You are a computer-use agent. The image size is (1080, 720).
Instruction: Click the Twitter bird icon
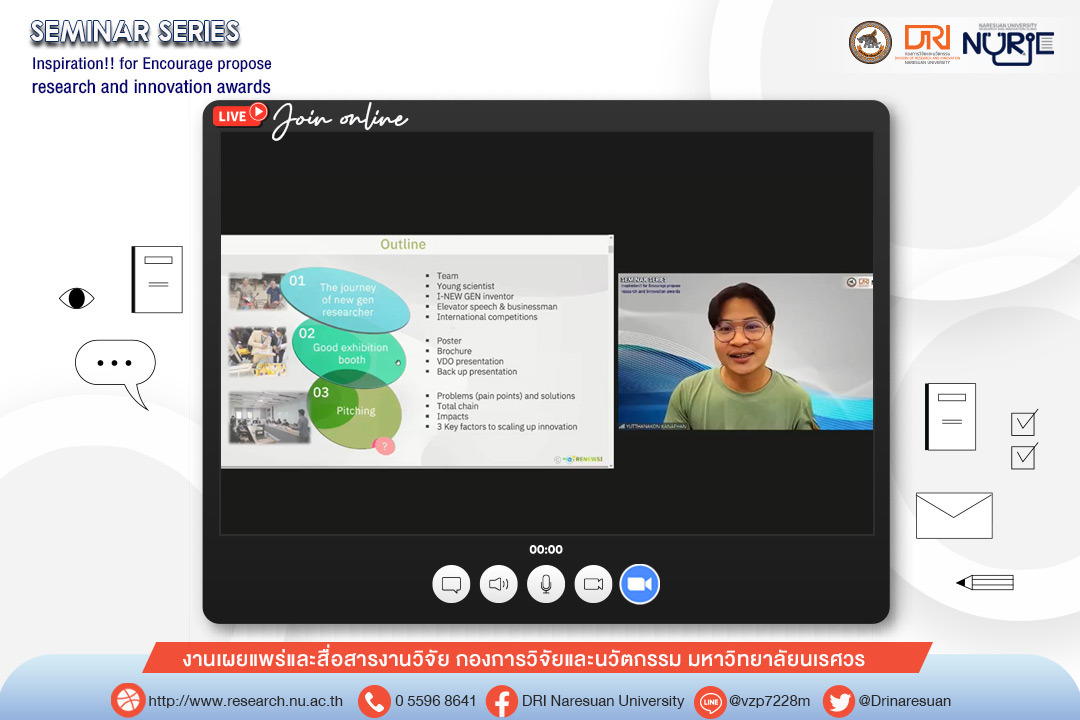click(x=839, y=702)
